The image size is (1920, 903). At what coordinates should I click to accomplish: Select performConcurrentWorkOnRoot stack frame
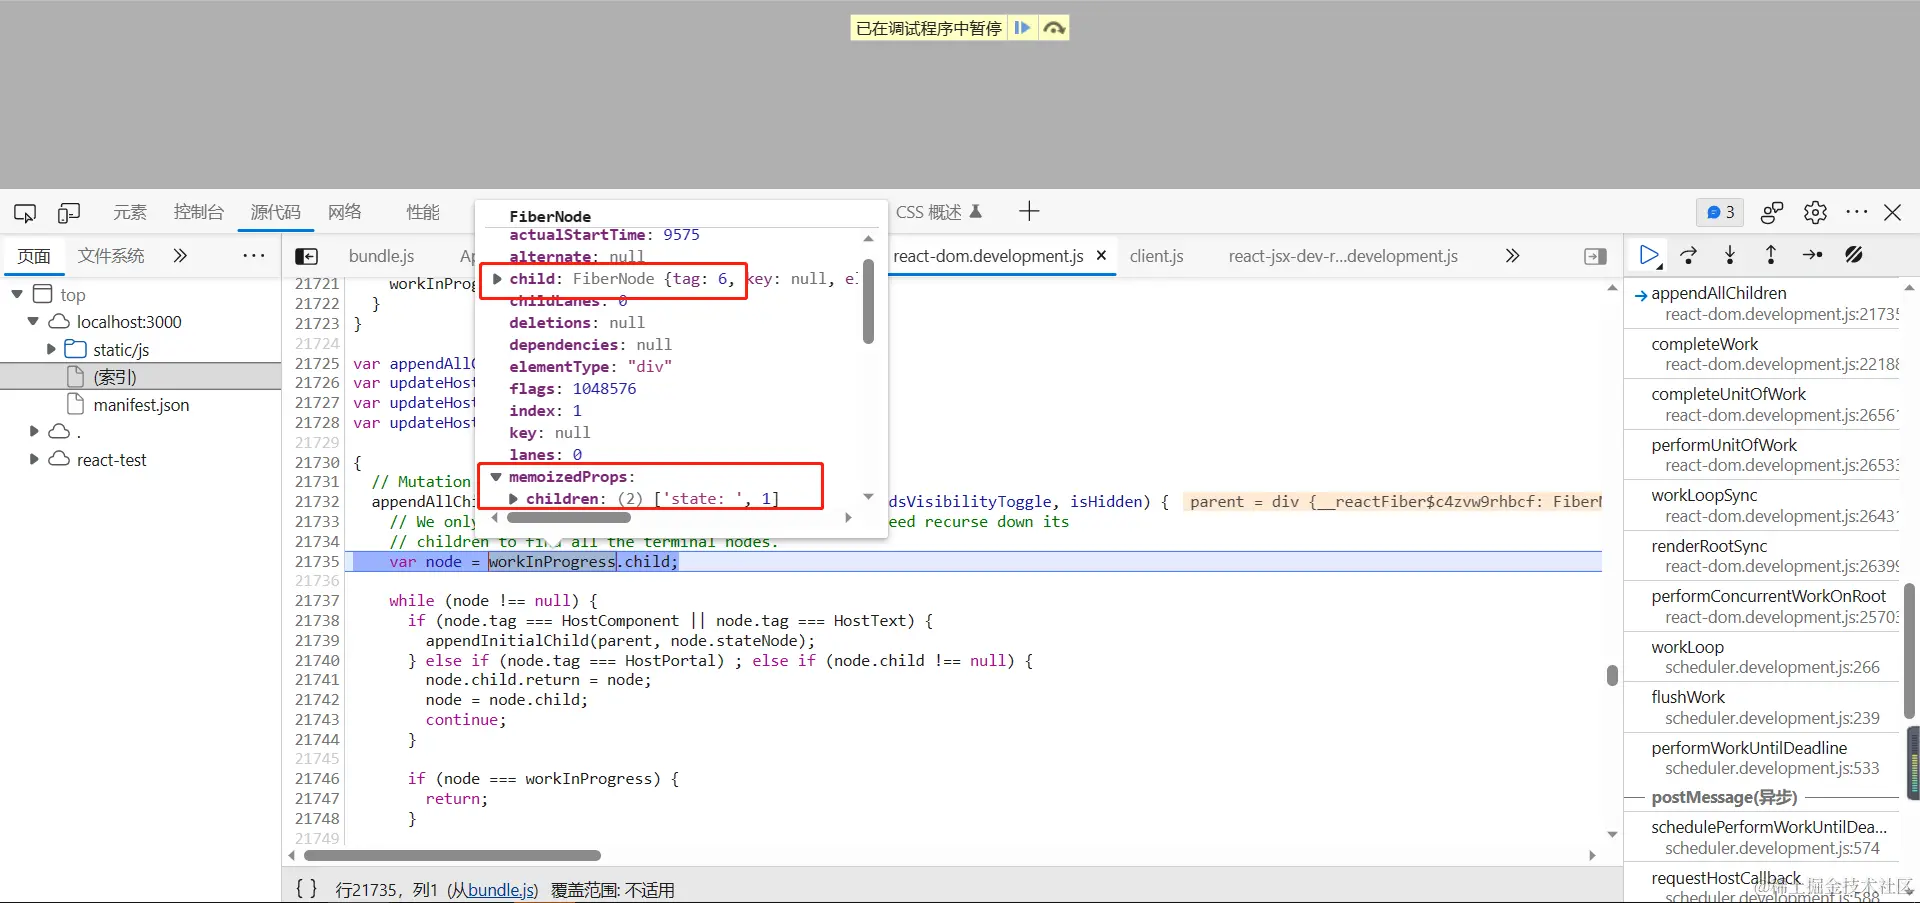[x=1762, y=606]
